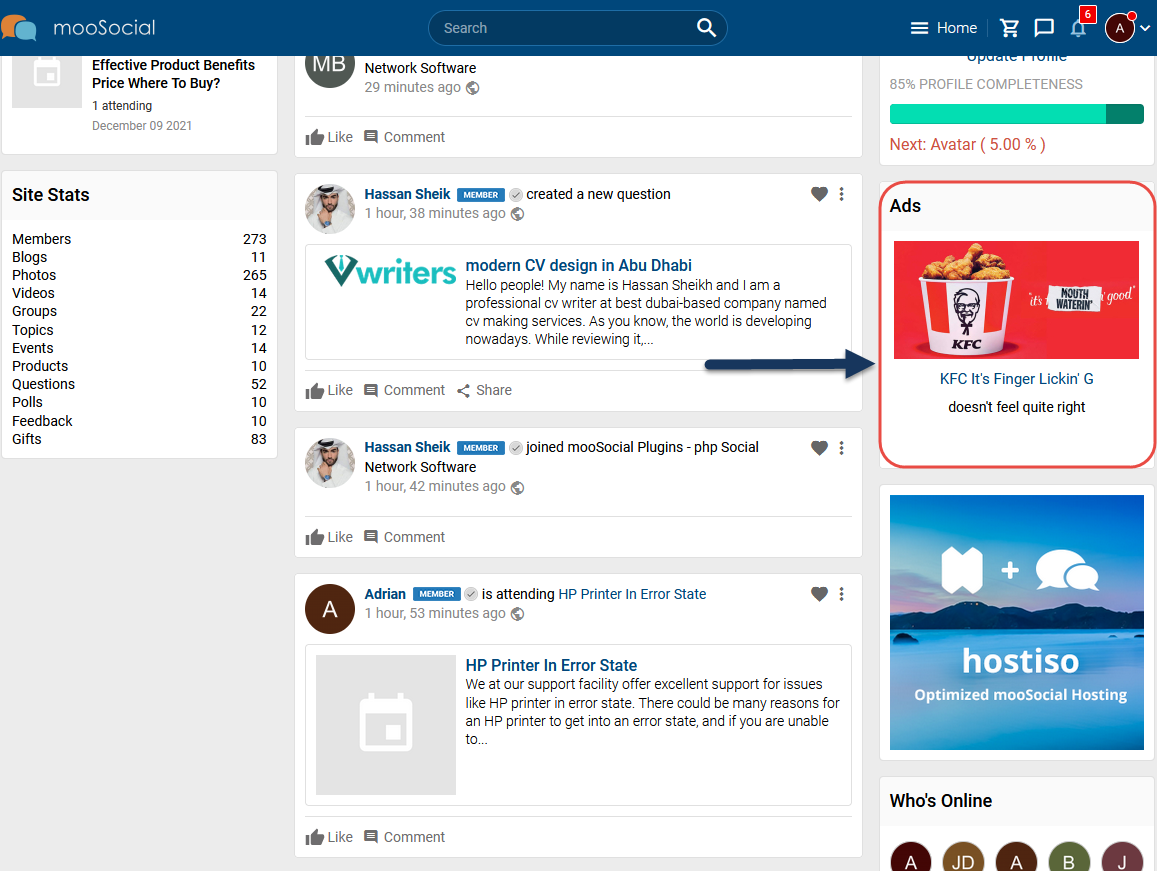Click the Questions stat row
1157x871 pixels.
[x=139, y=385]
